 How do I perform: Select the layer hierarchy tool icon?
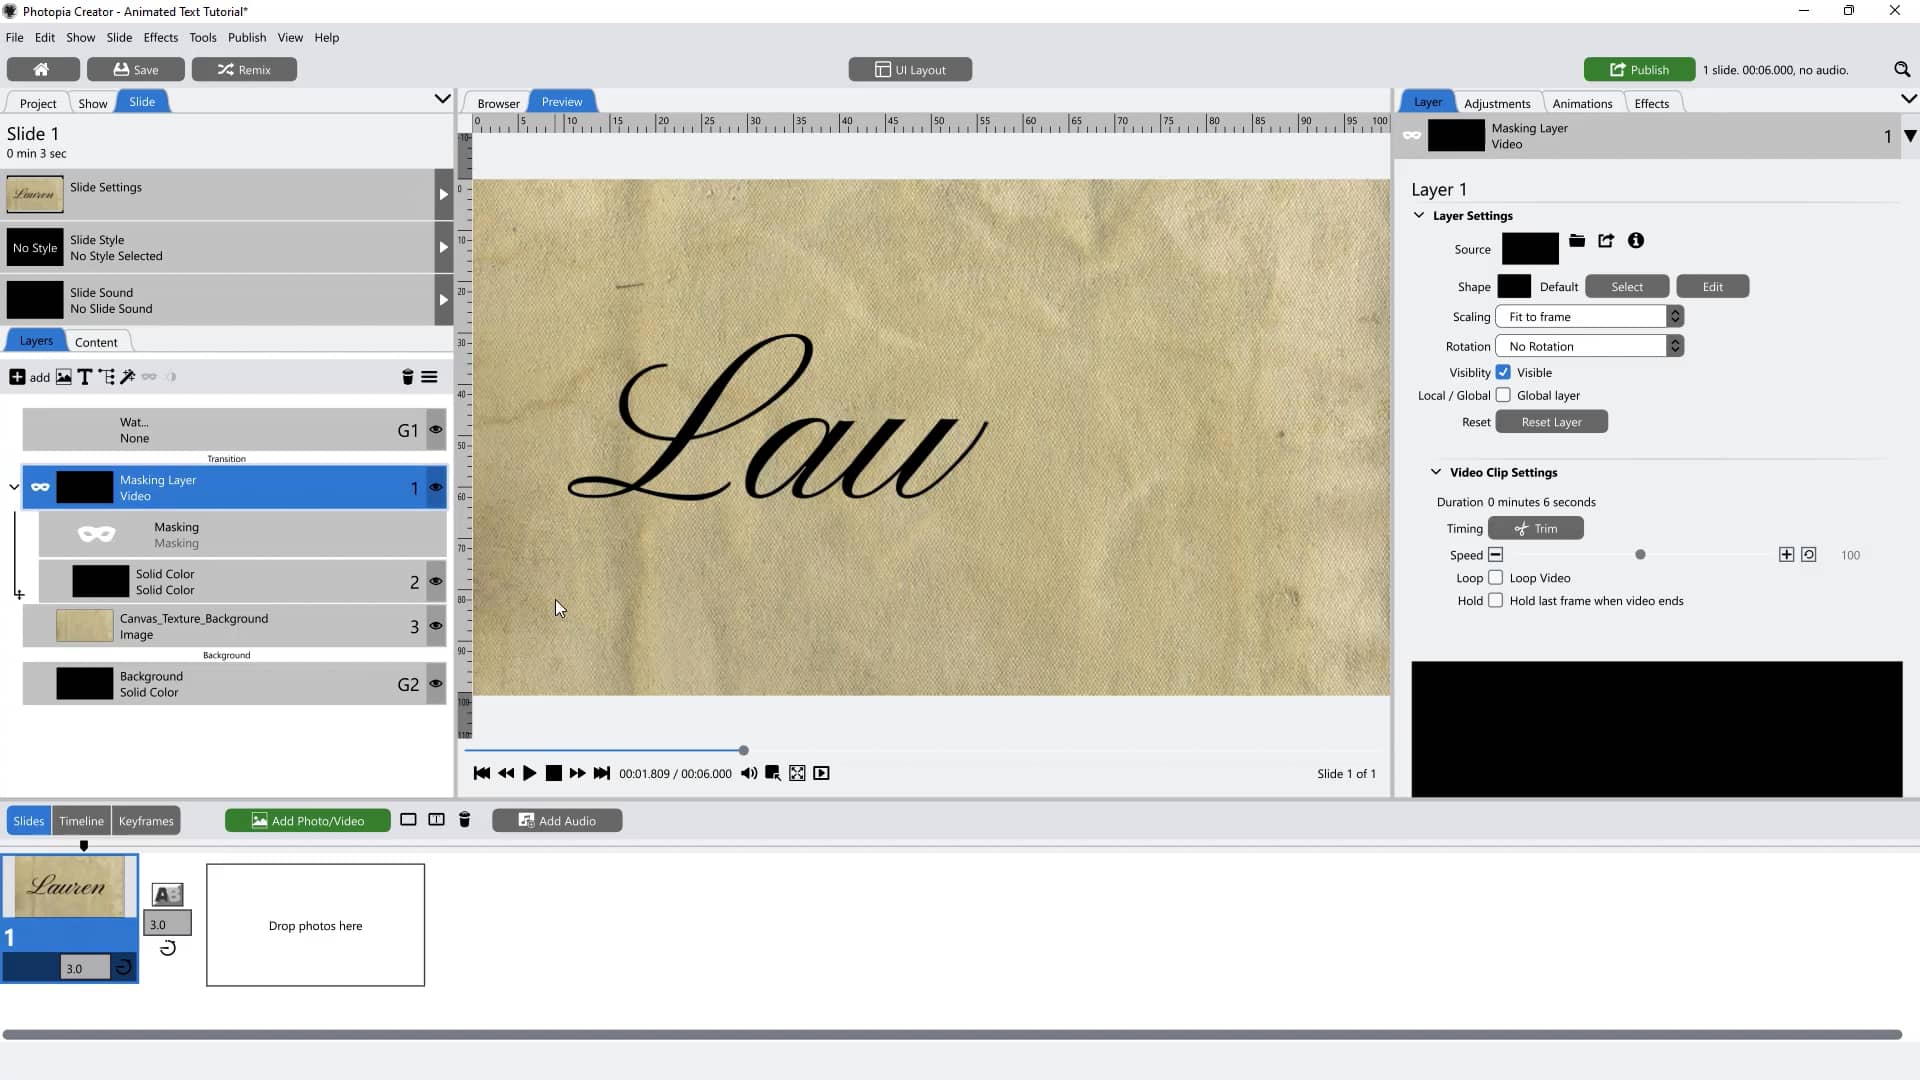click(107, 377)
